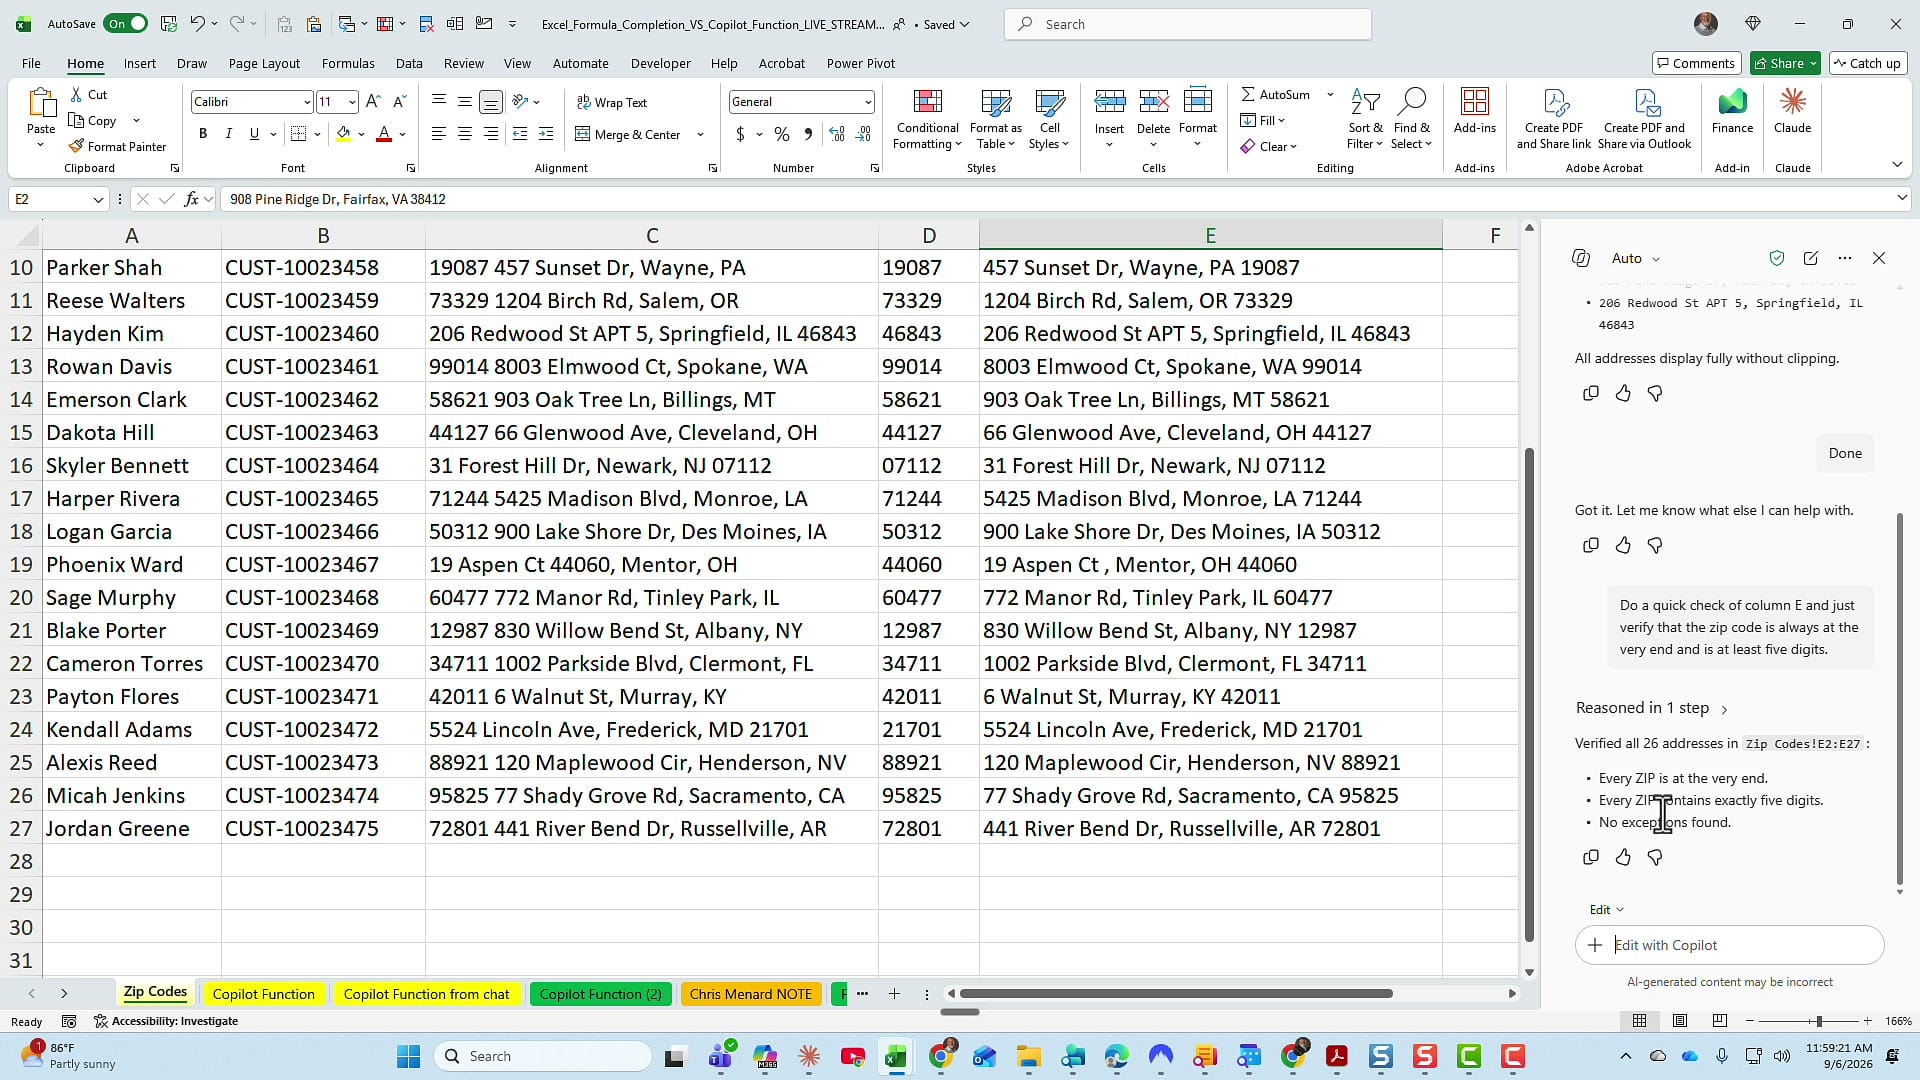
Task: Apply the red Font Color
Action: pos(383,134)
